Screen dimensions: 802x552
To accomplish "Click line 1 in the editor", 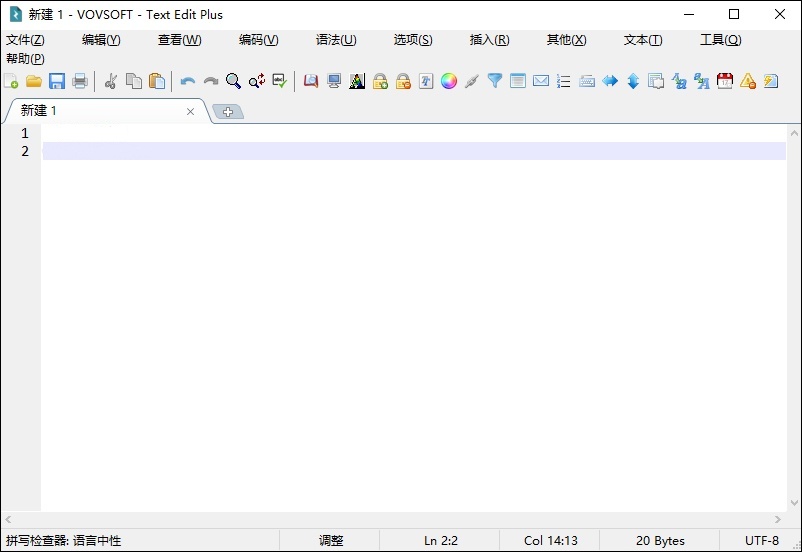I will click(413, 133).
